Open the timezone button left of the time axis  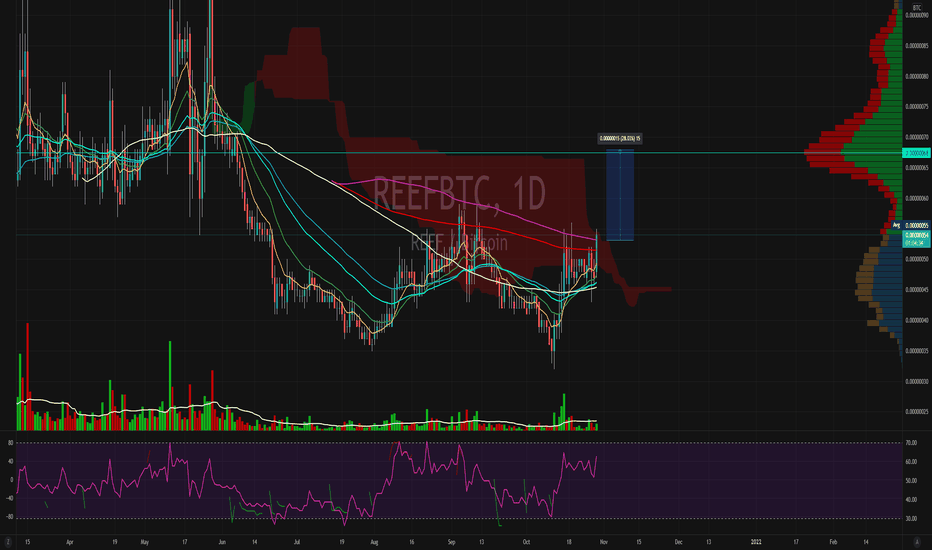pos(8,542)
